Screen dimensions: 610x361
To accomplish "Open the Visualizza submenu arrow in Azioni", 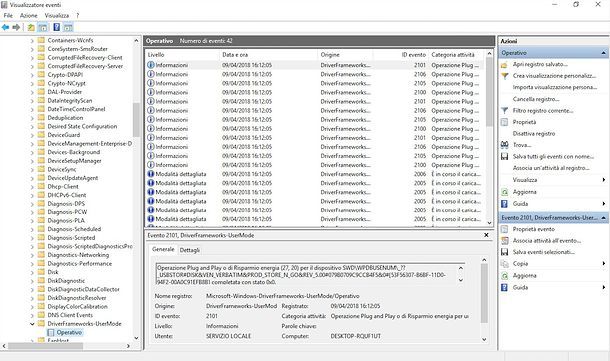I will click(x=603, y=180).
